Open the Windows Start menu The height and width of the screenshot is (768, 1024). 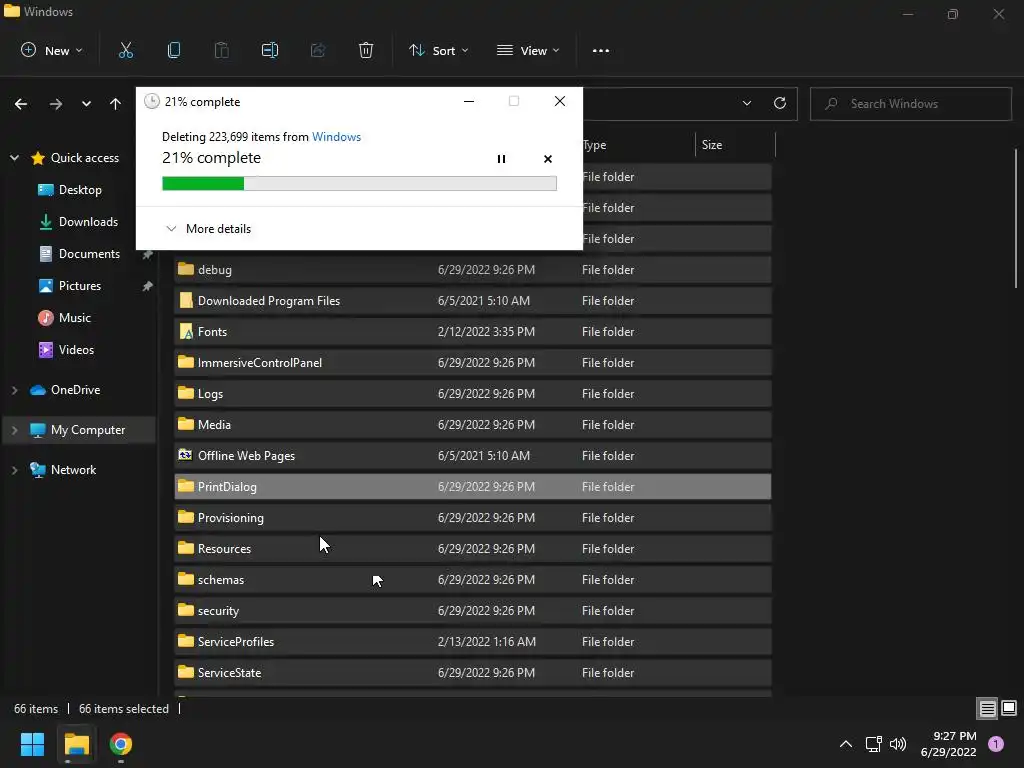coord(32,744)
